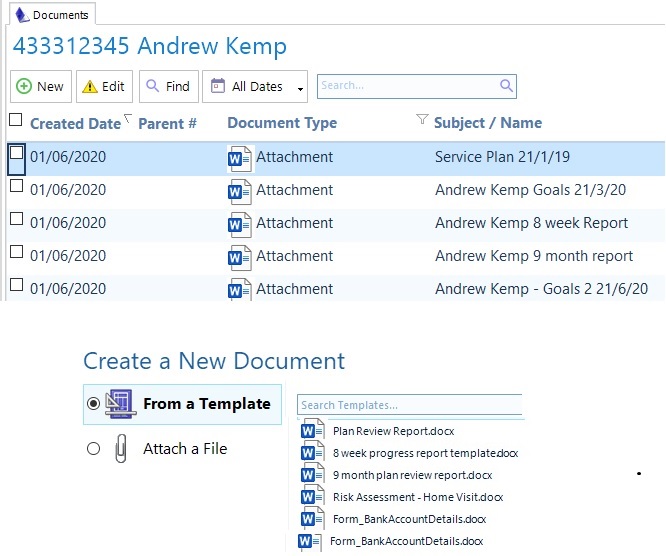Image resolution: width=666 pixels, height=556 pixels.
Task: Click Word icon of 8 week Report row
Action: (240, 224)
